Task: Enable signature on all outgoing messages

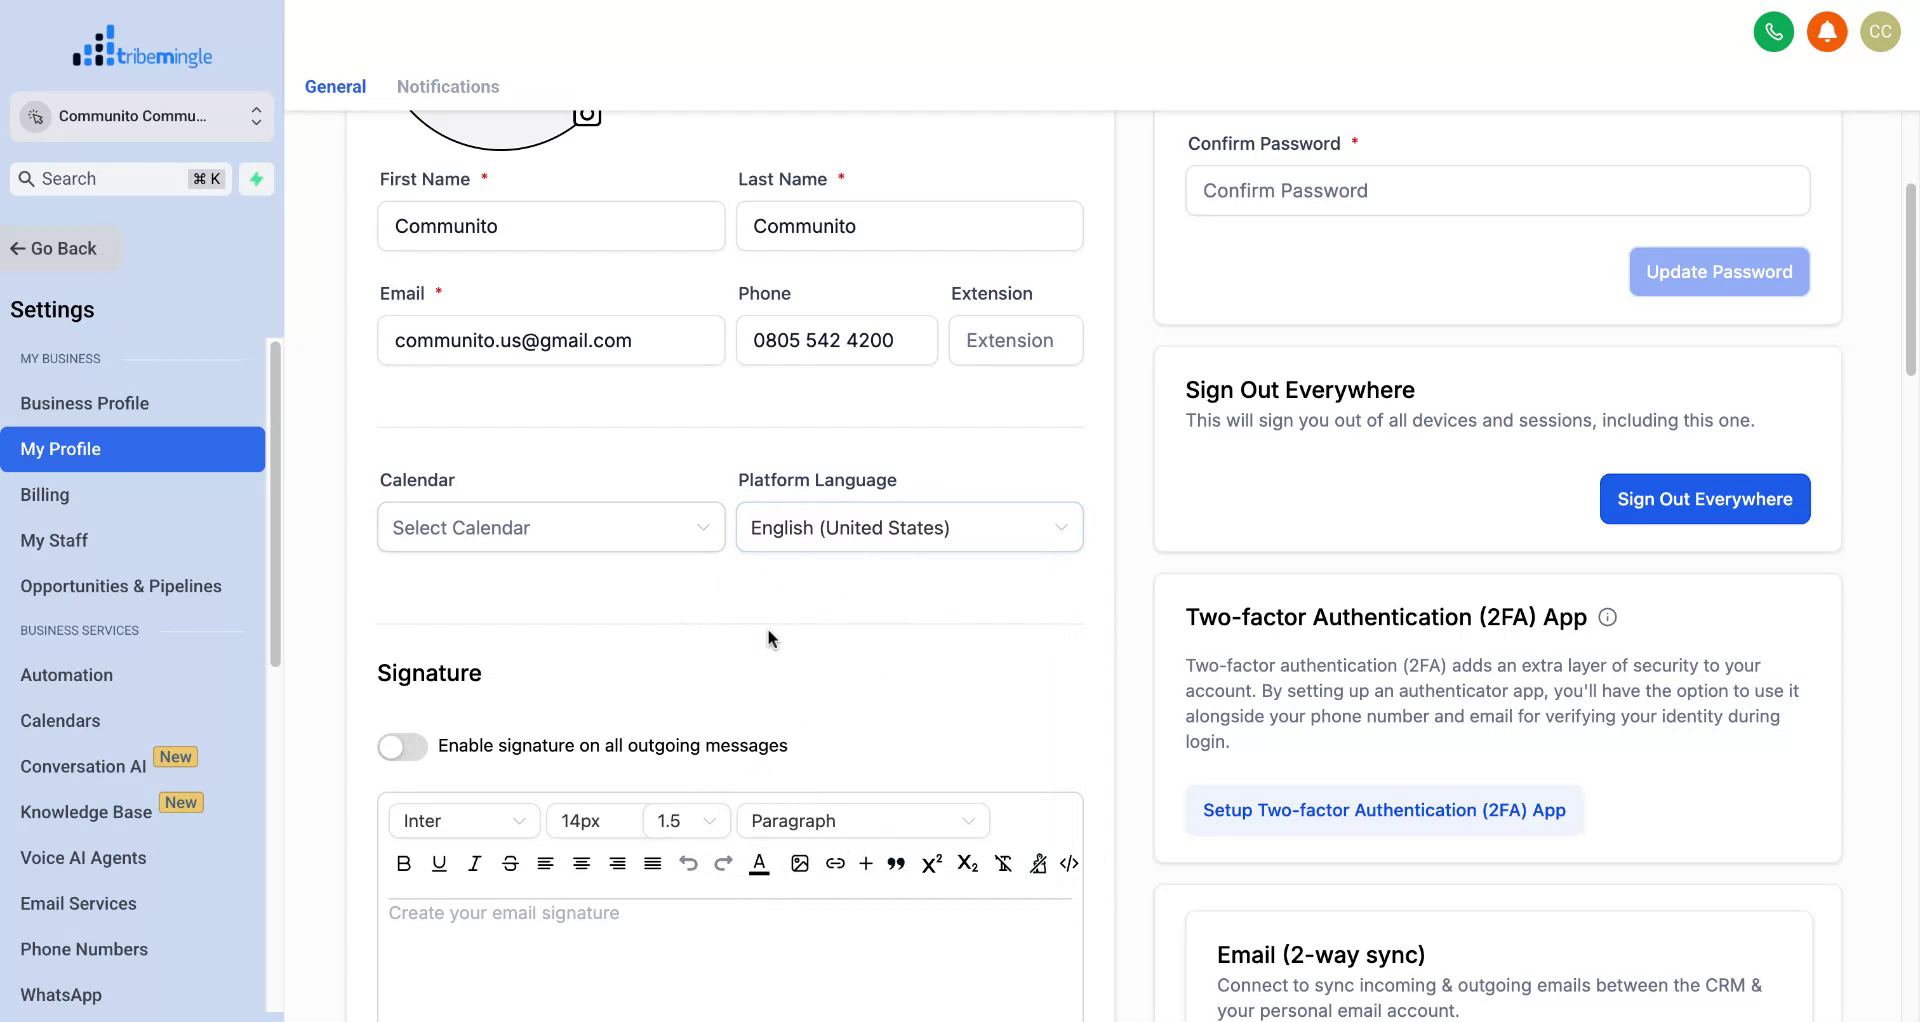Action: pyautogui.click(x=402, y=746)
